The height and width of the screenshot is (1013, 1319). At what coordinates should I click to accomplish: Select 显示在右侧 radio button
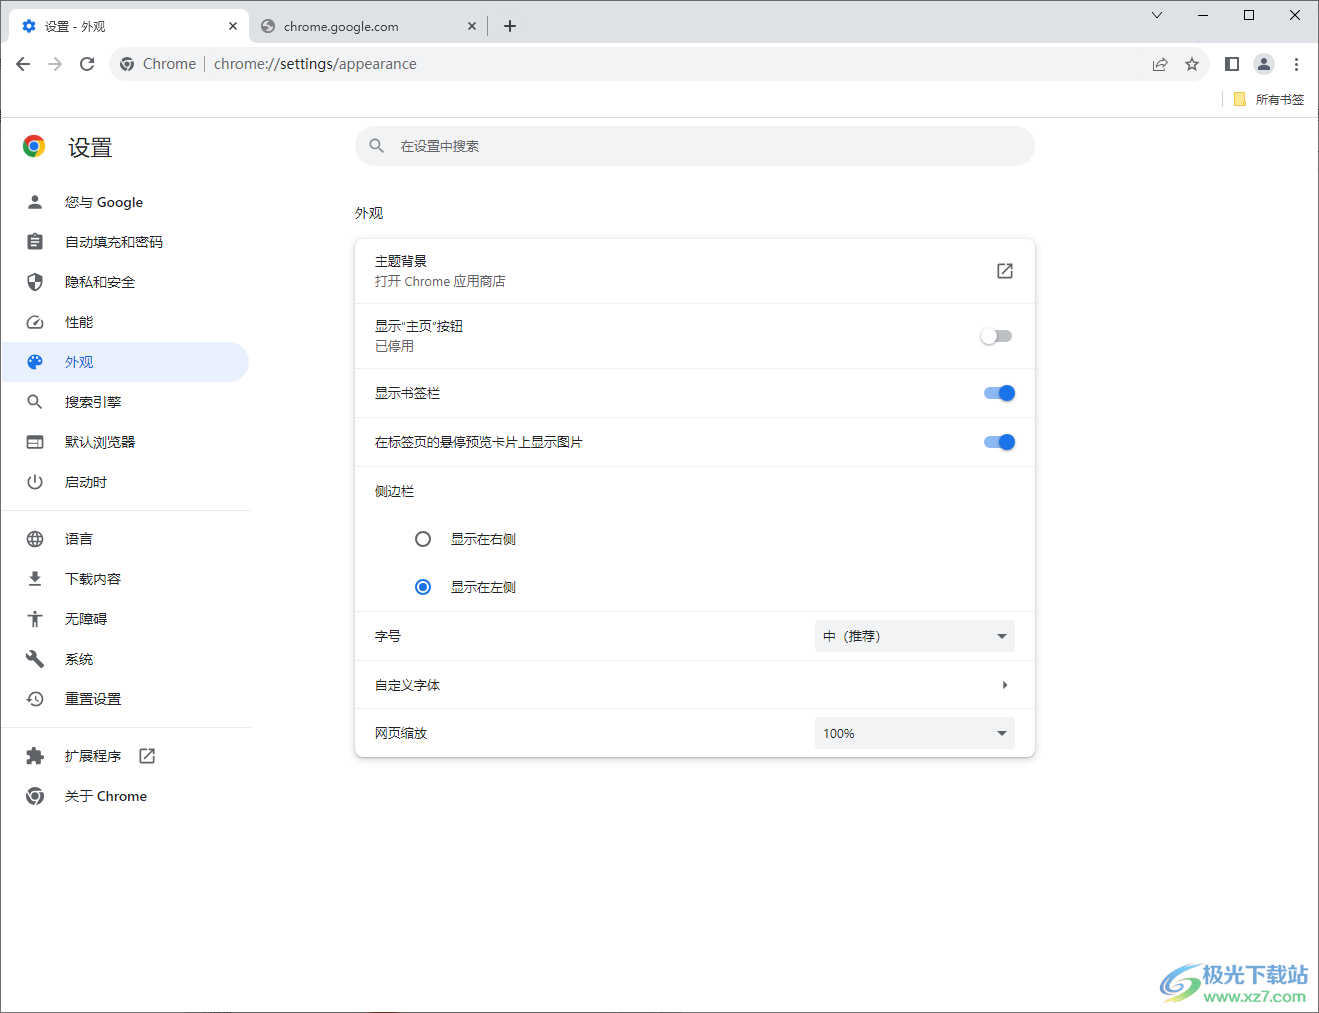(423, 539)
